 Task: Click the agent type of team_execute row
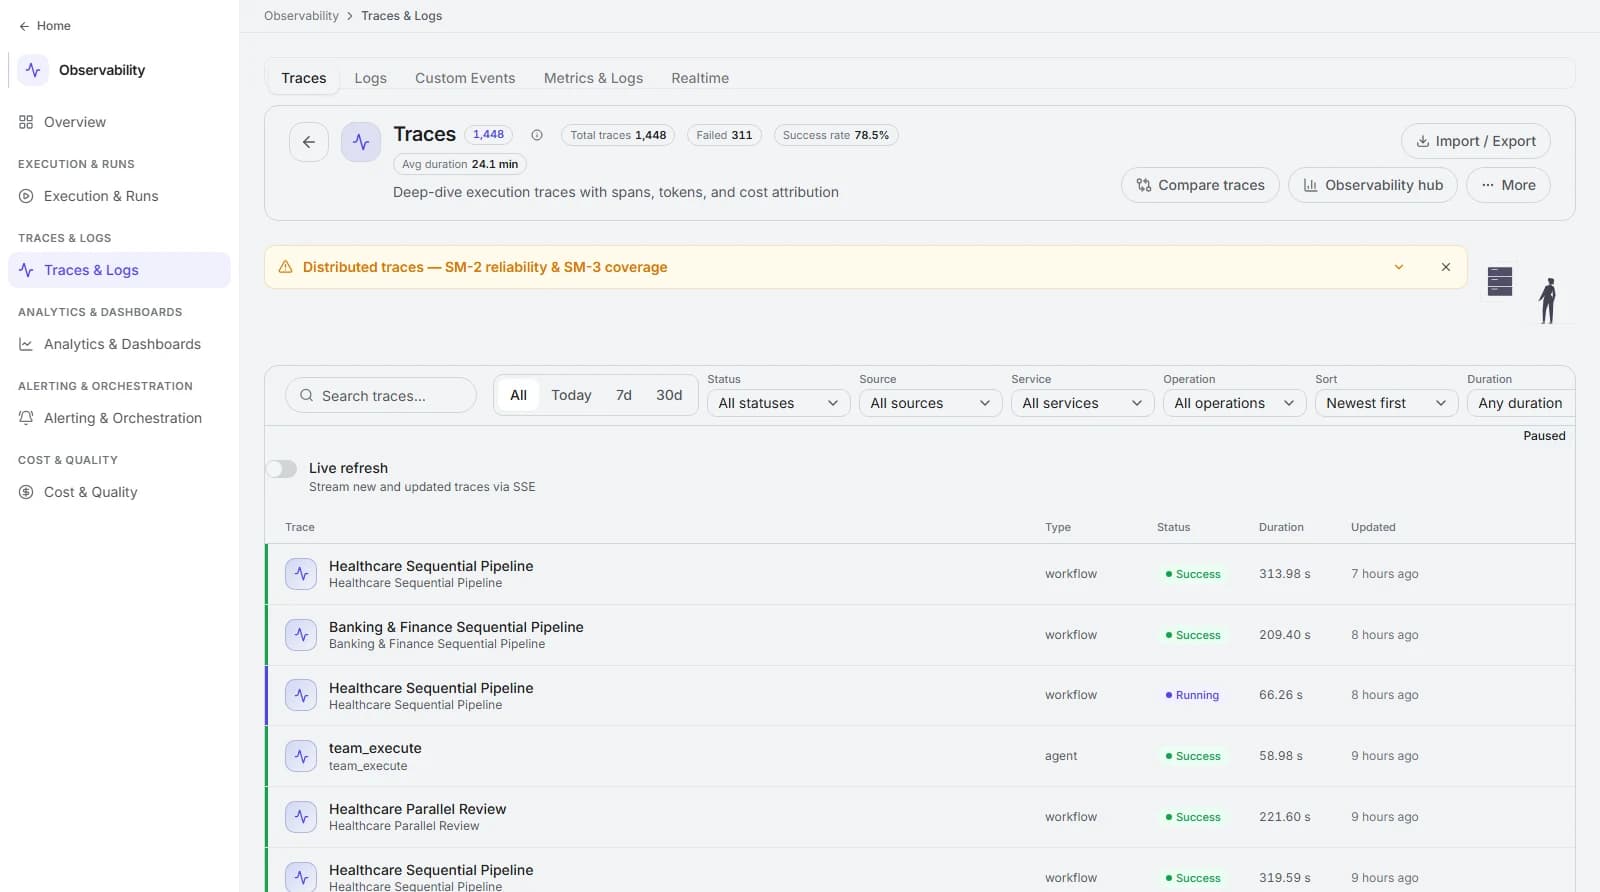pyautogui.click(x=1061, y=756)
